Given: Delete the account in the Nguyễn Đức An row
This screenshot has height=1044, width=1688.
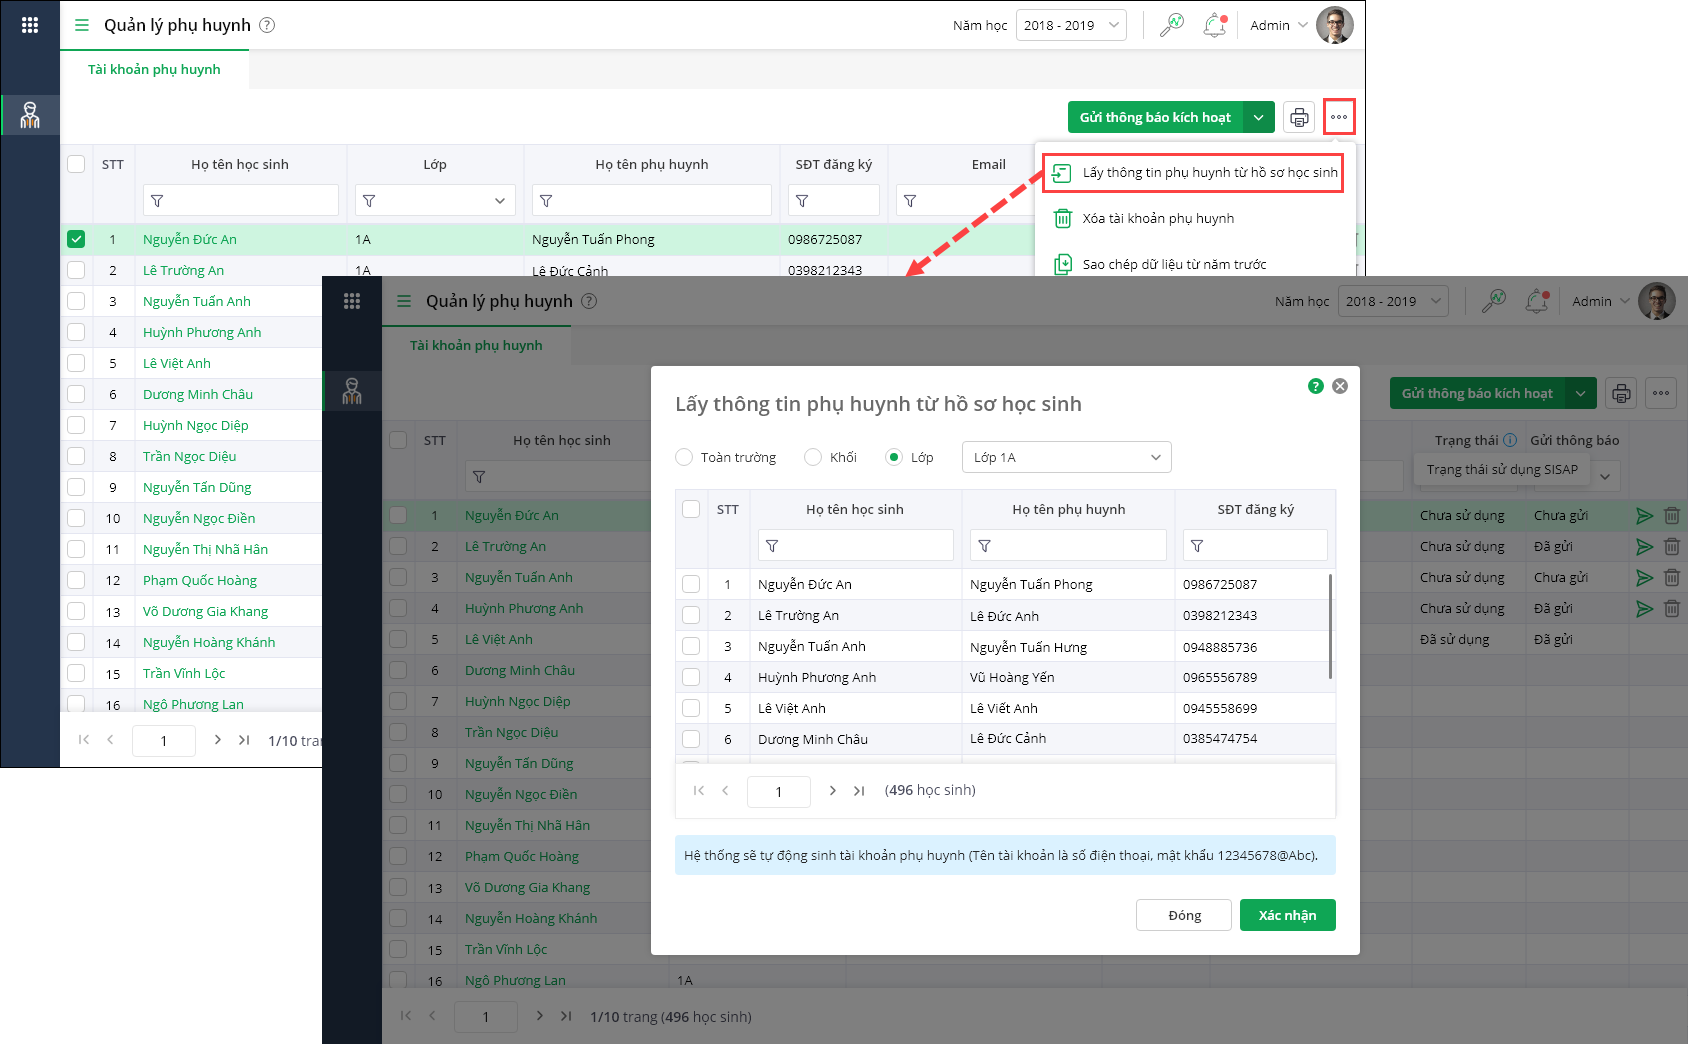Looking at the screenshot, I should (x=1671, y=516).
